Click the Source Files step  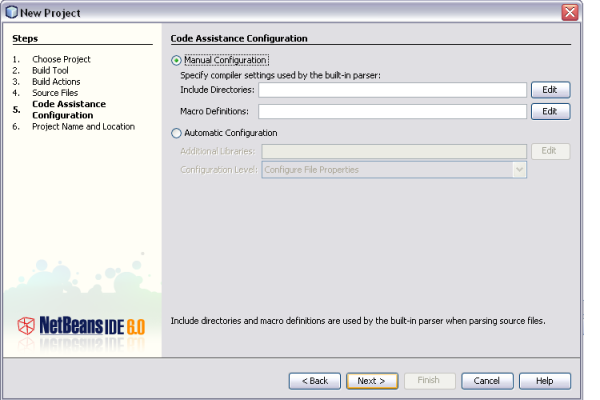[x=55, y=93]
